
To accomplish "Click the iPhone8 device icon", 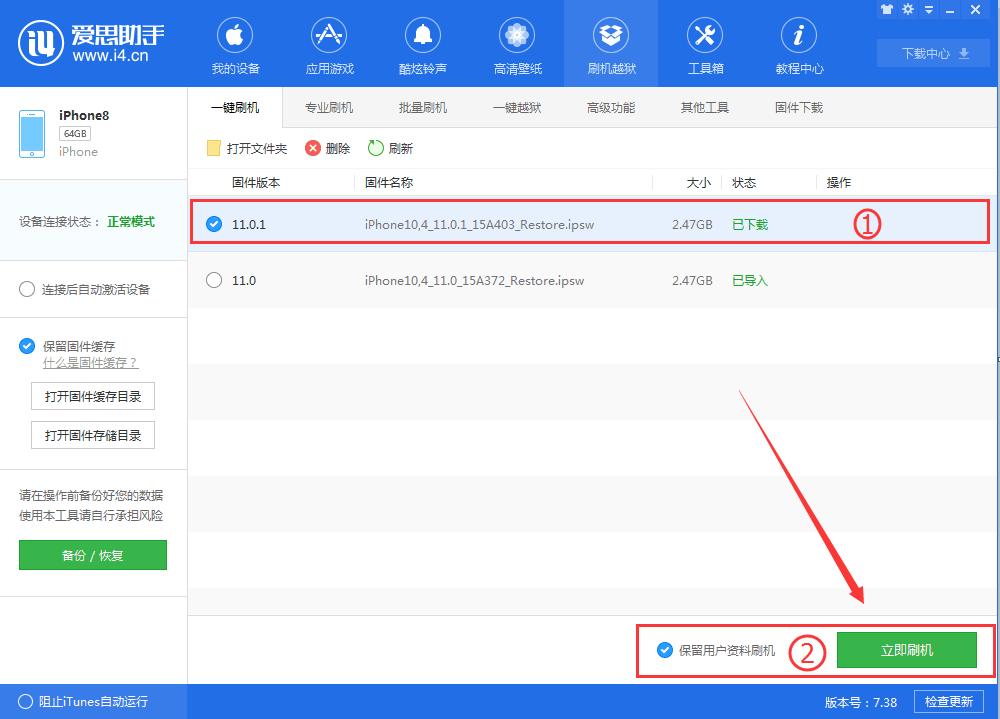I will [x=32, y=134].
